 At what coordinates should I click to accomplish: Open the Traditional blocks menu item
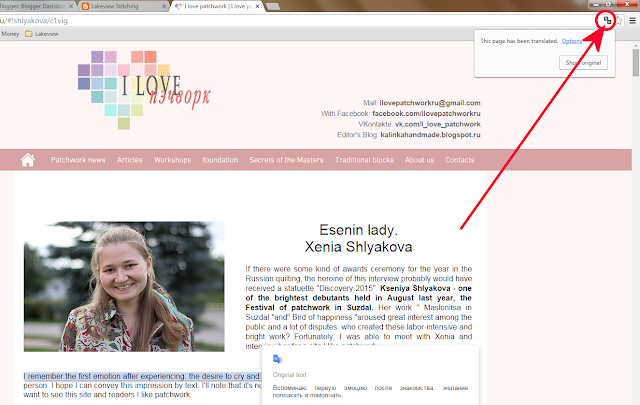click(x=364, y=160)
